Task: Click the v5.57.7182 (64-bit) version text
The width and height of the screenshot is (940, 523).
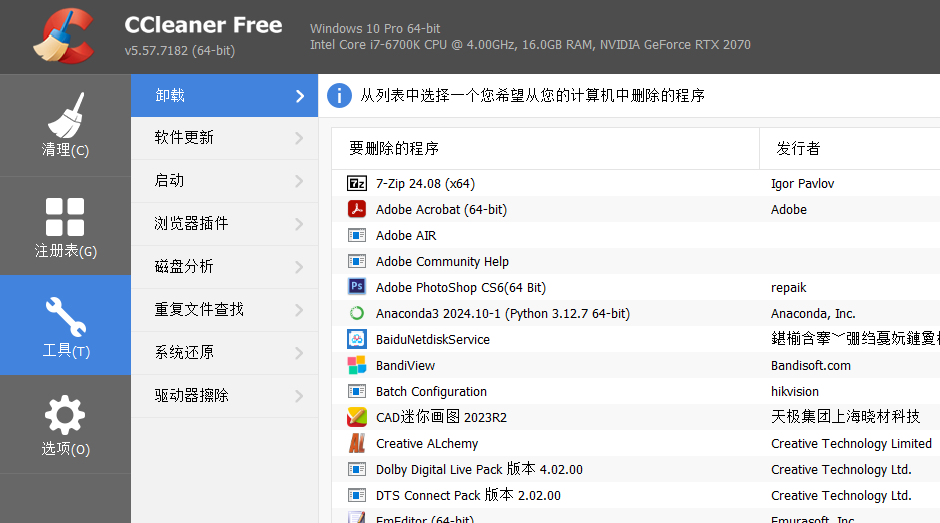Action: point(180,51)
